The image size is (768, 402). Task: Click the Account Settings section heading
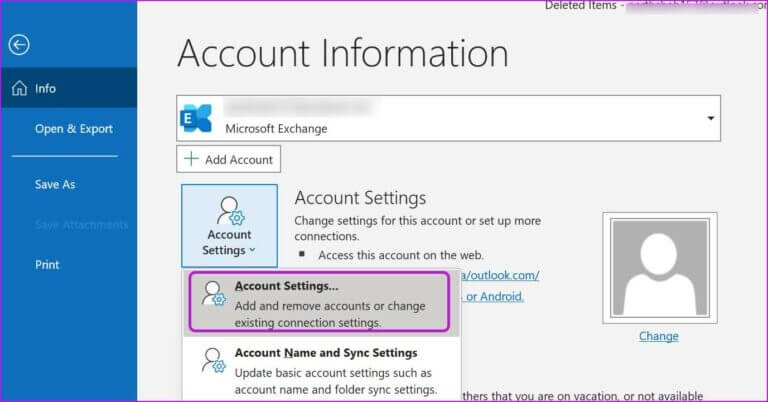[x=360, y=198]
